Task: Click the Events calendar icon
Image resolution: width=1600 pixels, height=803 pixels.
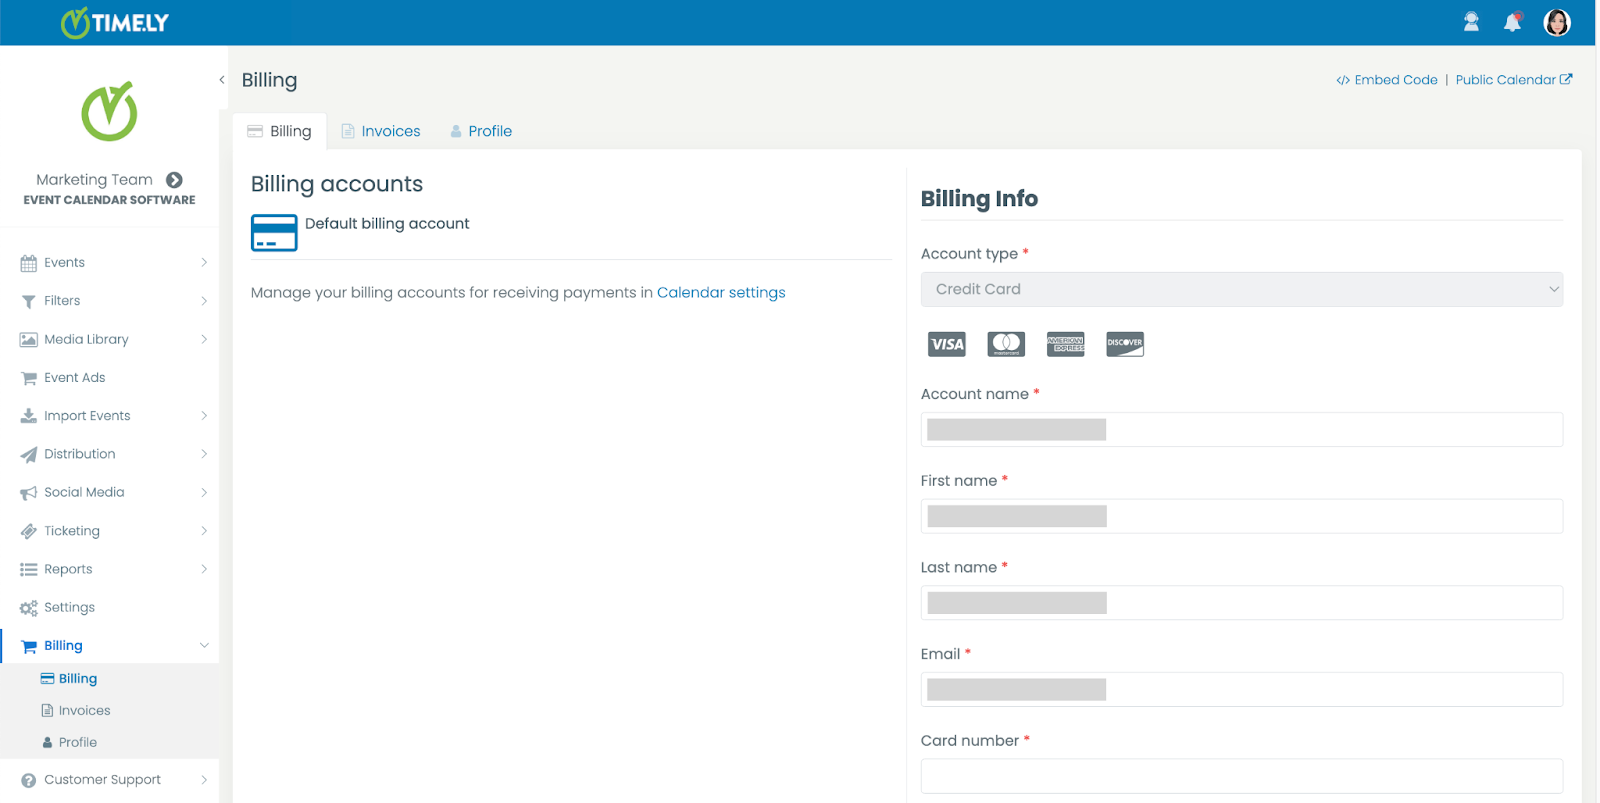Action: (29, 263)
